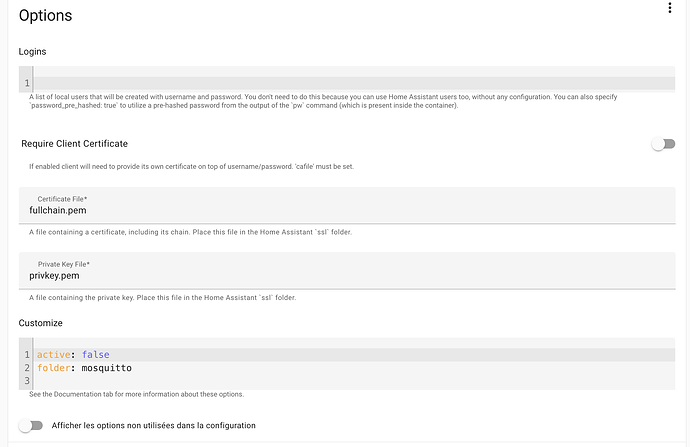Click the 'mosquitto' value text
690x447 pixels.
pyautogui.click(x=106, y=368)
